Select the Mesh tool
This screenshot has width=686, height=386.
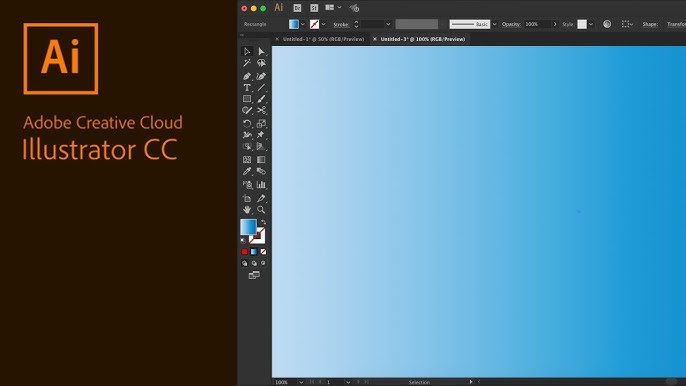tap(247, 160)
